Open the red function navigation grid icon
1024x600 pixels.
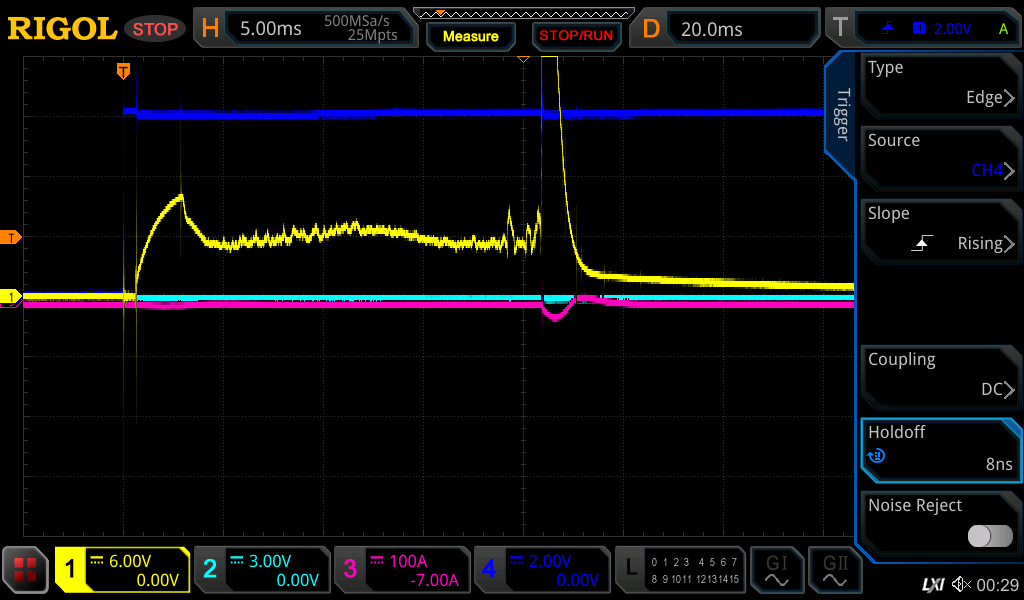coord(25,571)
